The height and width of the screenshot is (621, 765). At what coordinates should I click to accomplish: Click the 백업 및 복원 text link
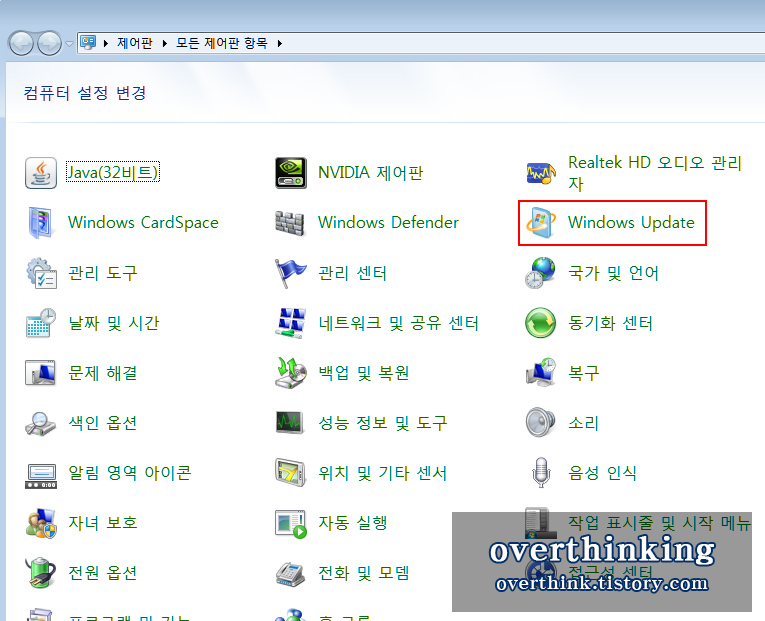coord(363,373)
